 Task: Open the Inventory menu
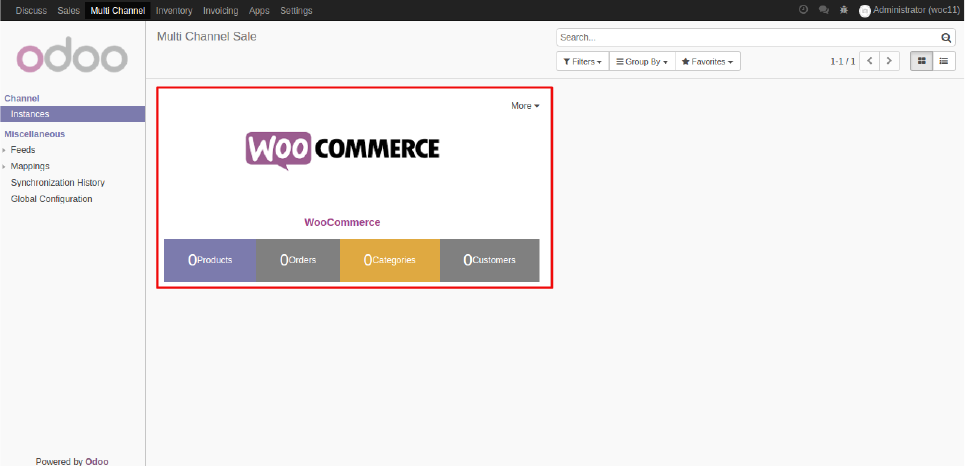(174, 10)
